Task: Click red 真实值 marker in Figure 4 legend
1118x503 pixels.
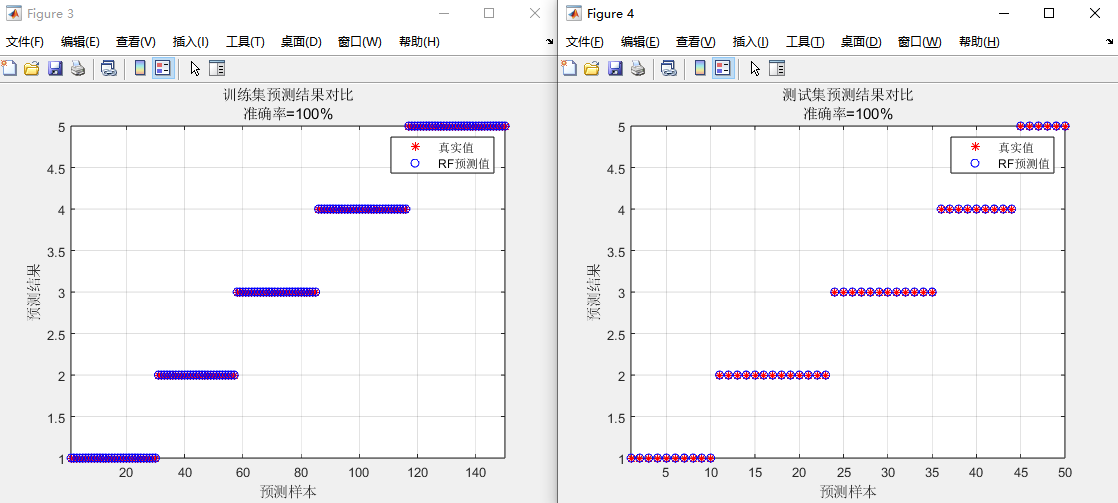Action: [974, 148]
